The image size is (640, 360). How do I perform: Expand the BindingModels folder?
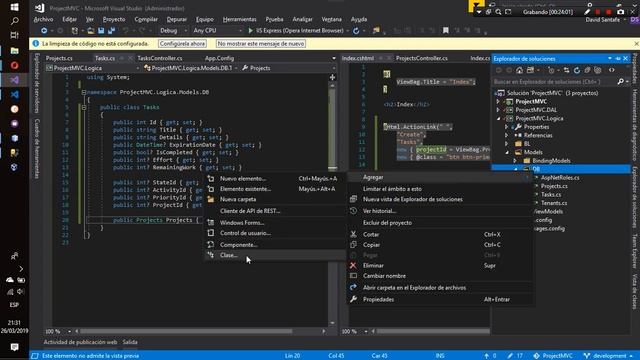515,160
